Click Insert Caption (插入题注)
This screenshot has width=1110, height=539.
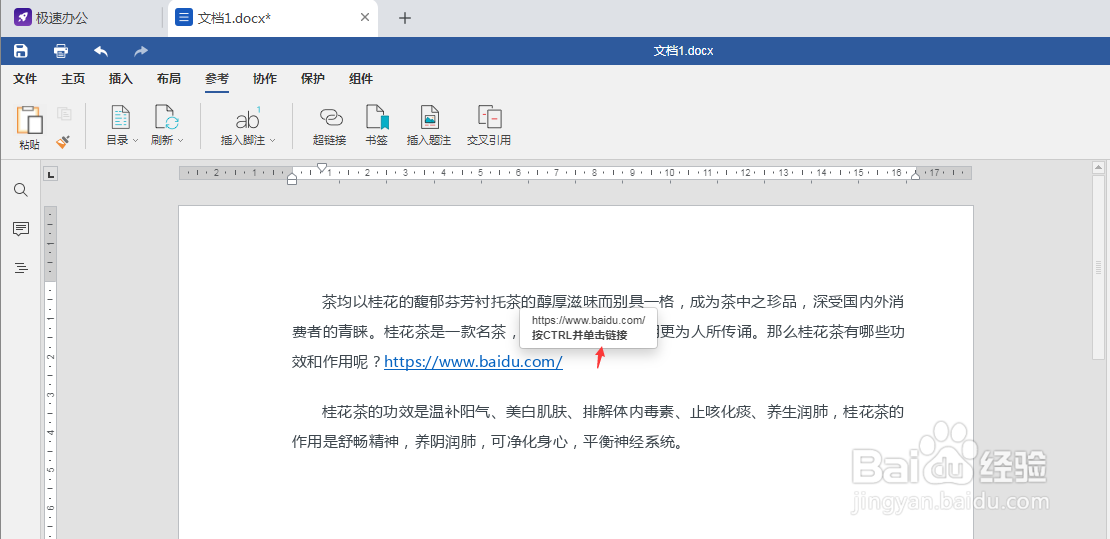[x=429, y=125]
